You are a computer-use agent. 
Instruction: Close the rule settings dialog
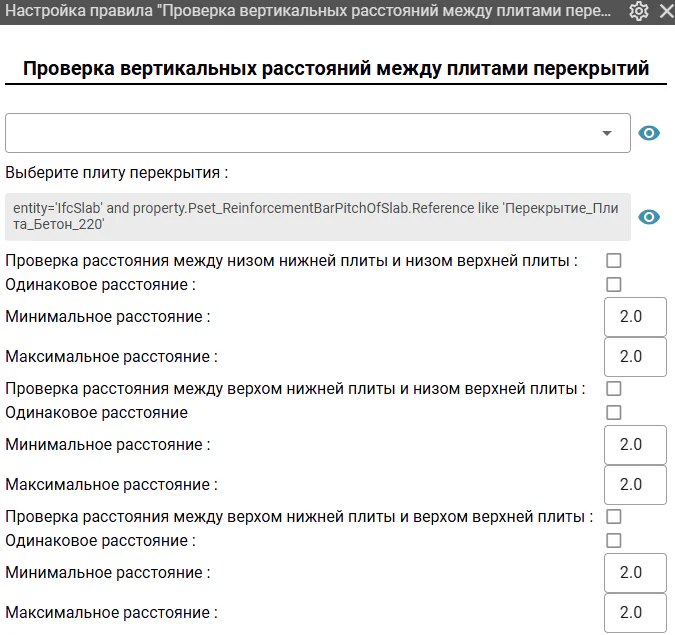(667, 11)
